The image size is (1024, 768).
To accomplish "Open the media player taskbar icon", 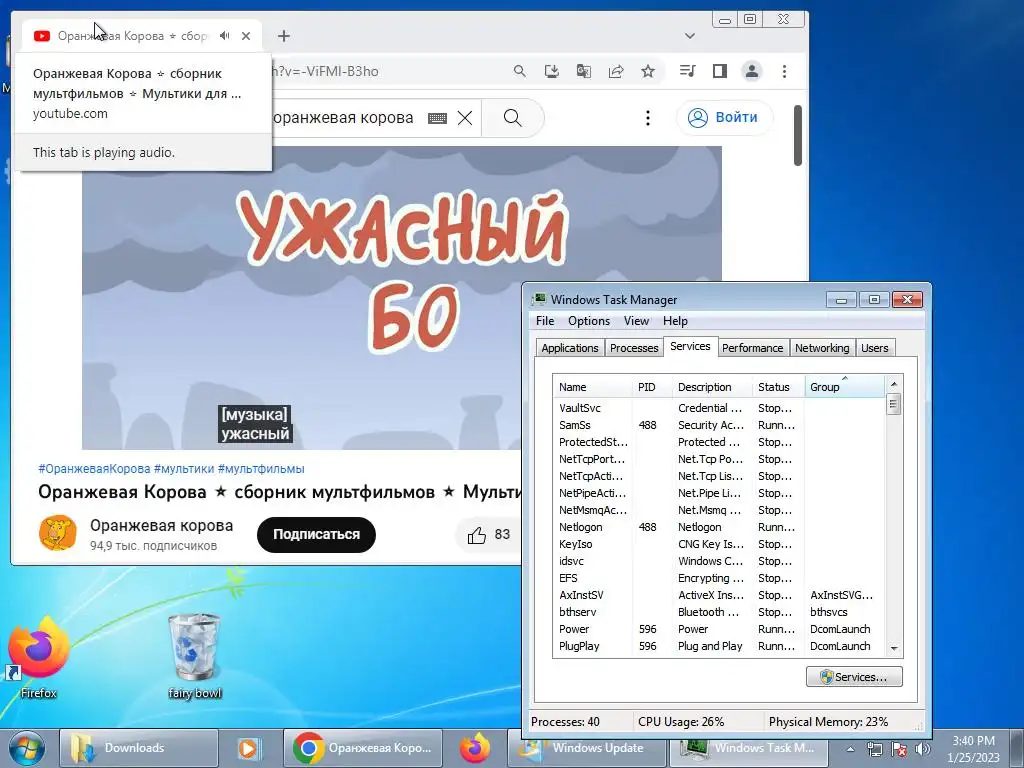I will point(249,748).
